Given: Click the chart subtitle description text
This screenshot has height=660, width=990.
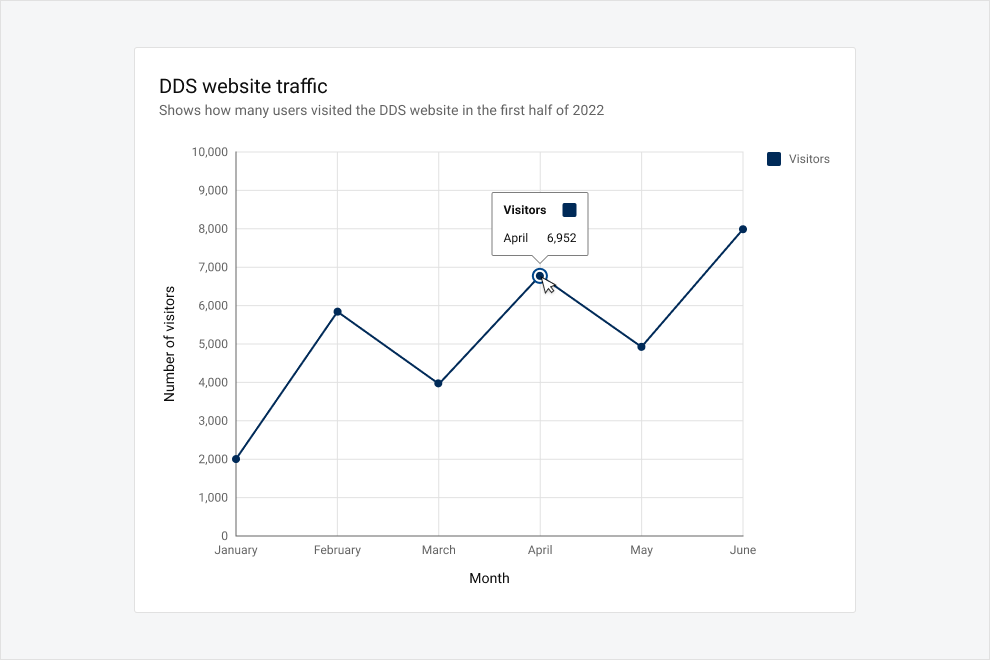Looking at the screenshot, I should [x=381, y=111].
